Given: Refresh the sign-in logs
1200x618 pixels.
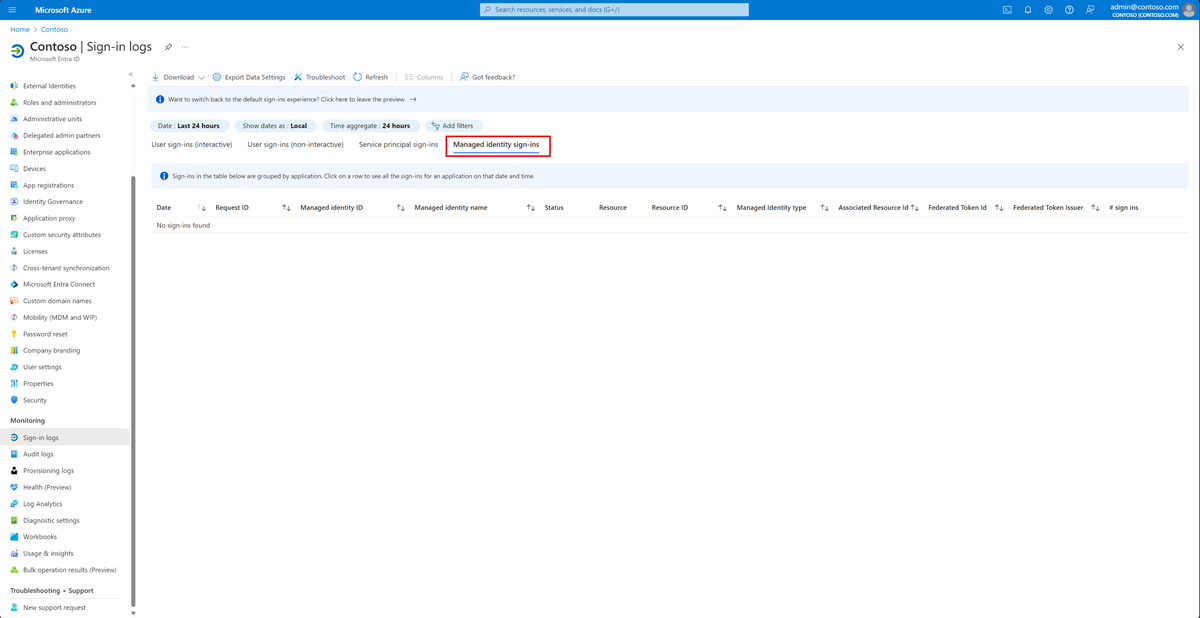Looking at the screenshot, I should tap(370, 77).
